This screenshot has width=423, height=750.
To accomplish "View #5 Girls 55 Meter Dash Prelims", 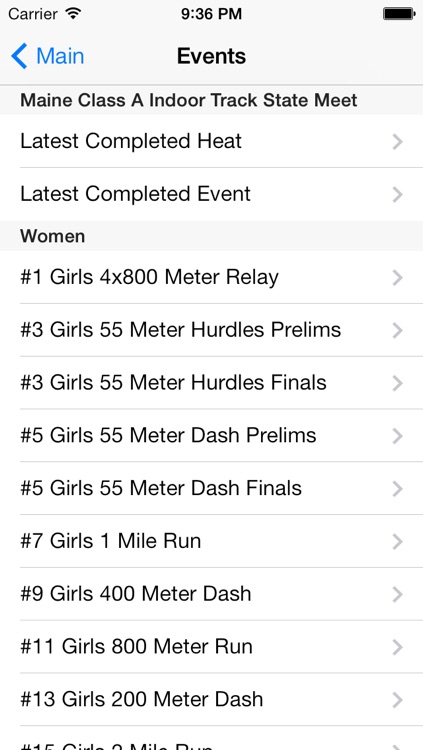I will tap(212, 435).
